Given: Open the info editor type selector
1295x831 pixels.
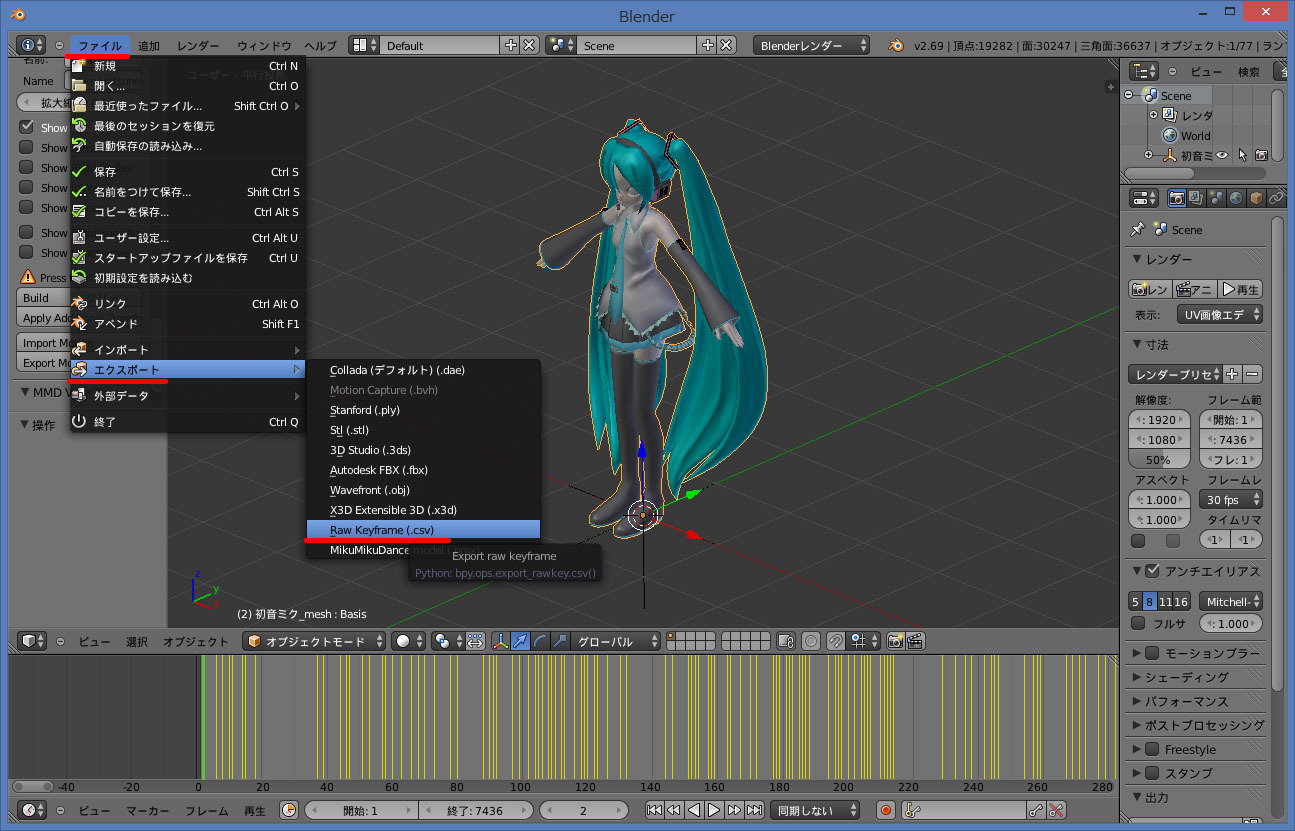Looking at the screenshot, I should [x=31, y=45].
